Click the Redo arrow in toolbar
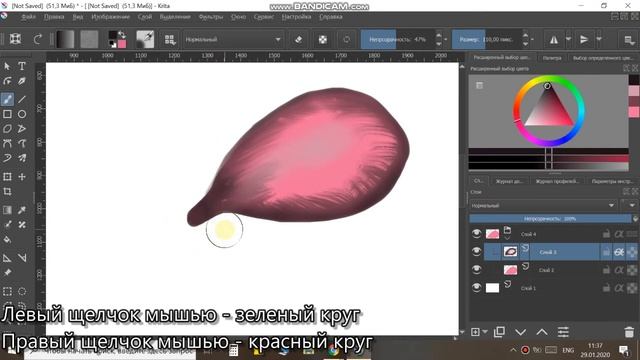640x360 pixels. point(38,39)
